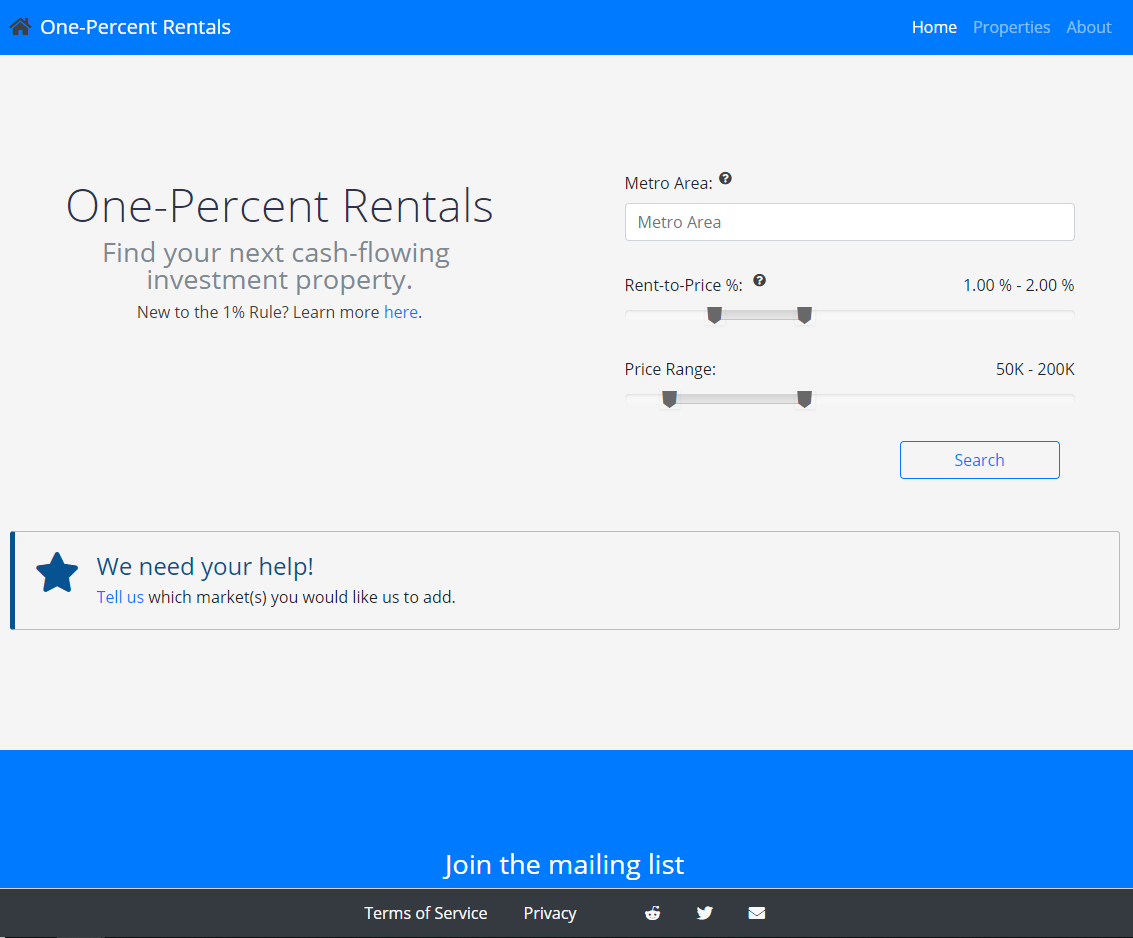
Task: Open the Twitter icon in footer
Action: pyautogui.click(x=705, y=913)
